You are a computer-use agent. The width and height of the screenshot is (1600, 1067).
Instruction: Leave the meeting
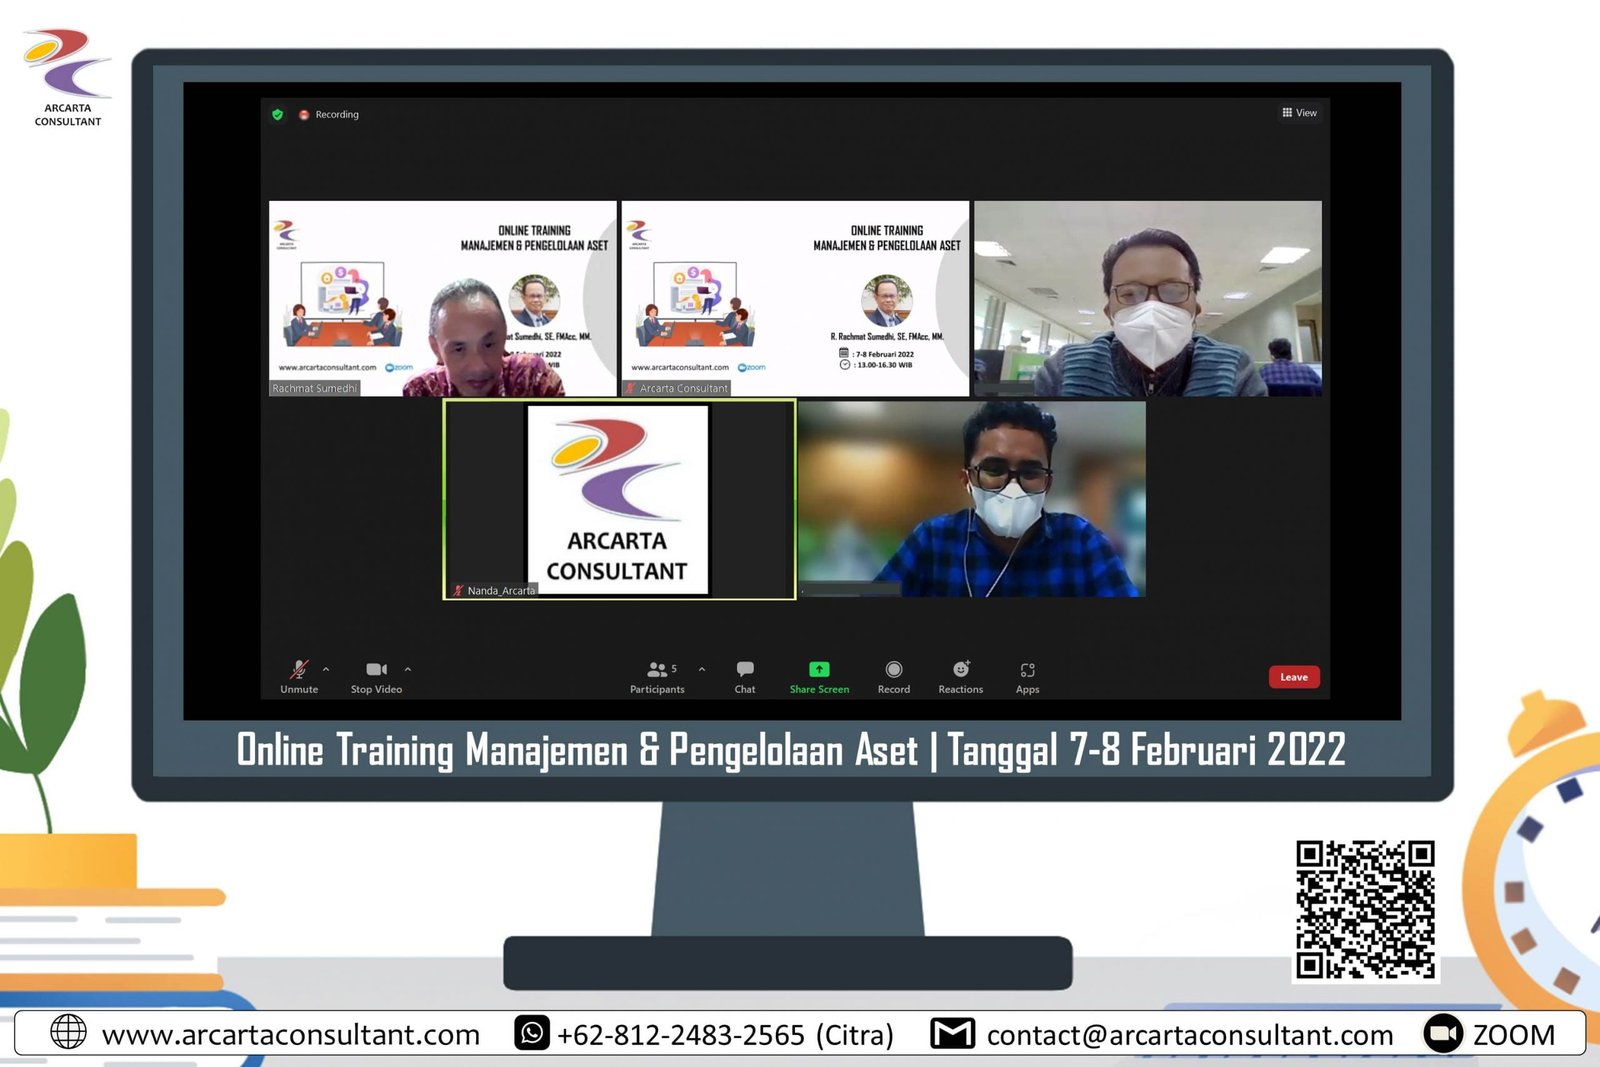1293,677
